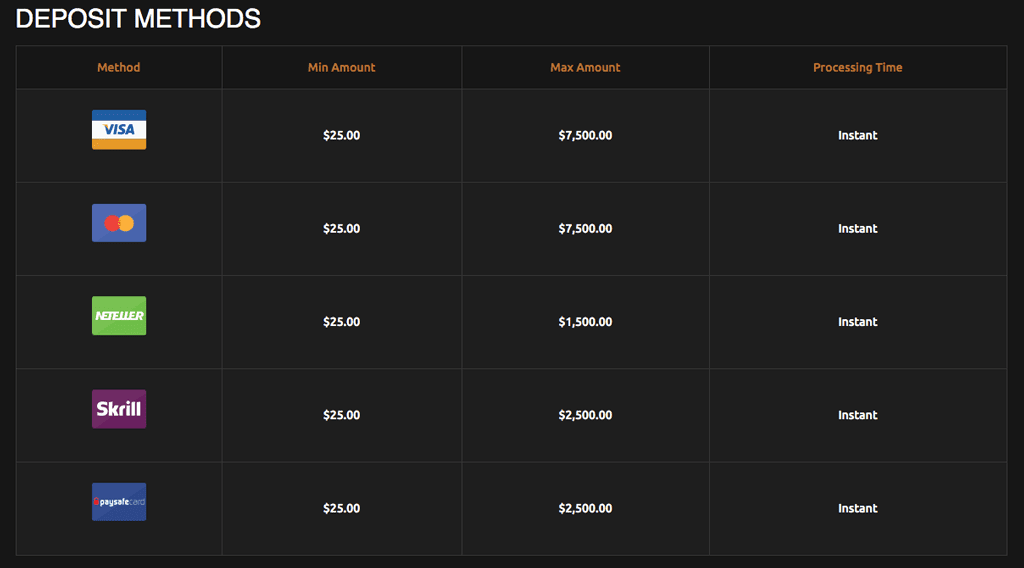This screenshot has height=568, width=1024.
Task: Select Neteller's $1,500.00 max amount cell
Action: coord(585,322)
